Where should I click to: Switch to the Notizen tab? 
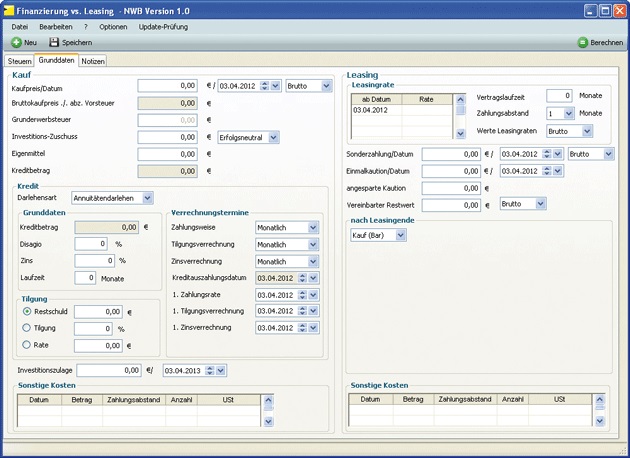(93, 61)
